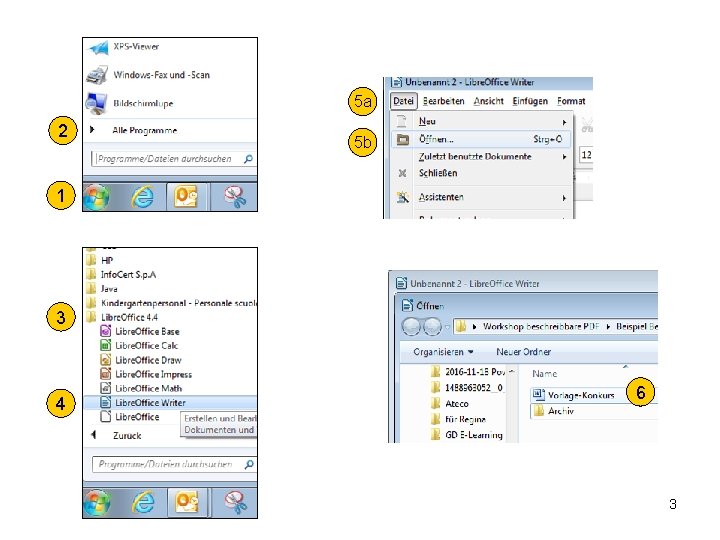This screenshot has height=540, width=720.
Task: Open the Kindergartenpersonal program folder
Action: 171,303
